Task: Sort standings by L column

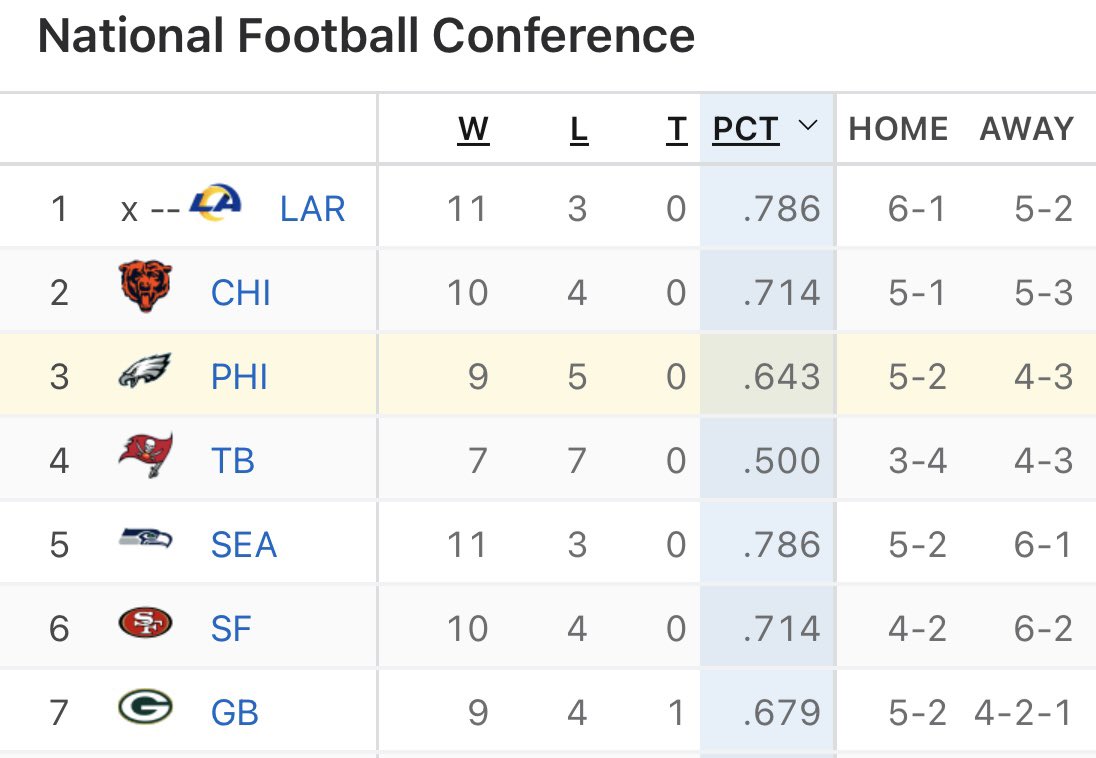Action: coord(579,129)
